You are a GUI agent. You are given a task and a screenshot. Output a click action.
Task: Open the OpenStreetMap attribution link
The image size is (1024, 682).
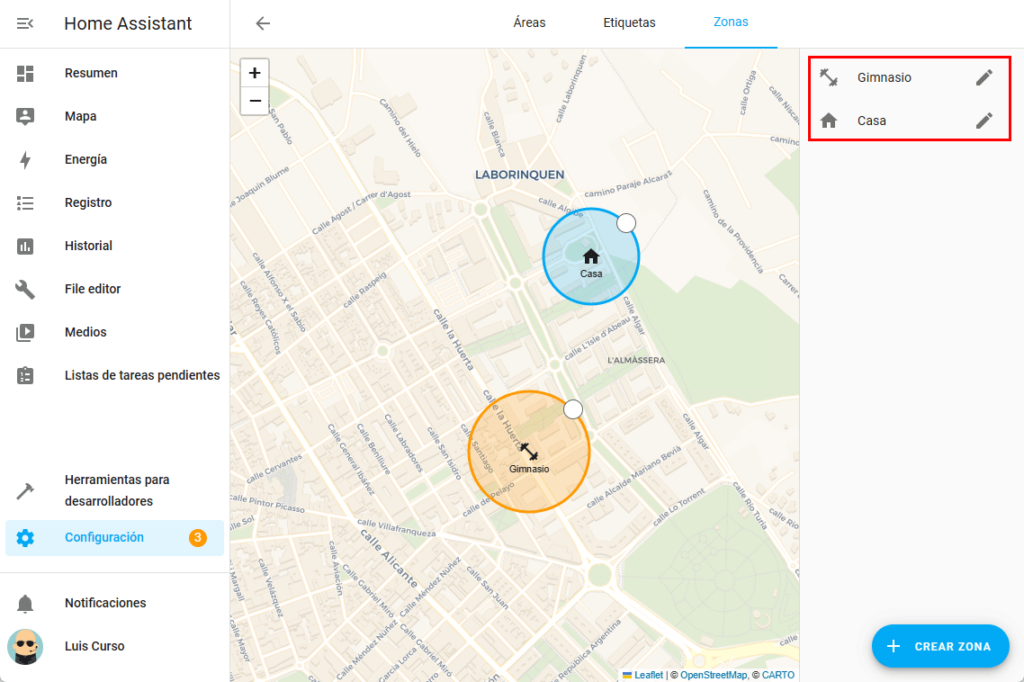(713, 675)
